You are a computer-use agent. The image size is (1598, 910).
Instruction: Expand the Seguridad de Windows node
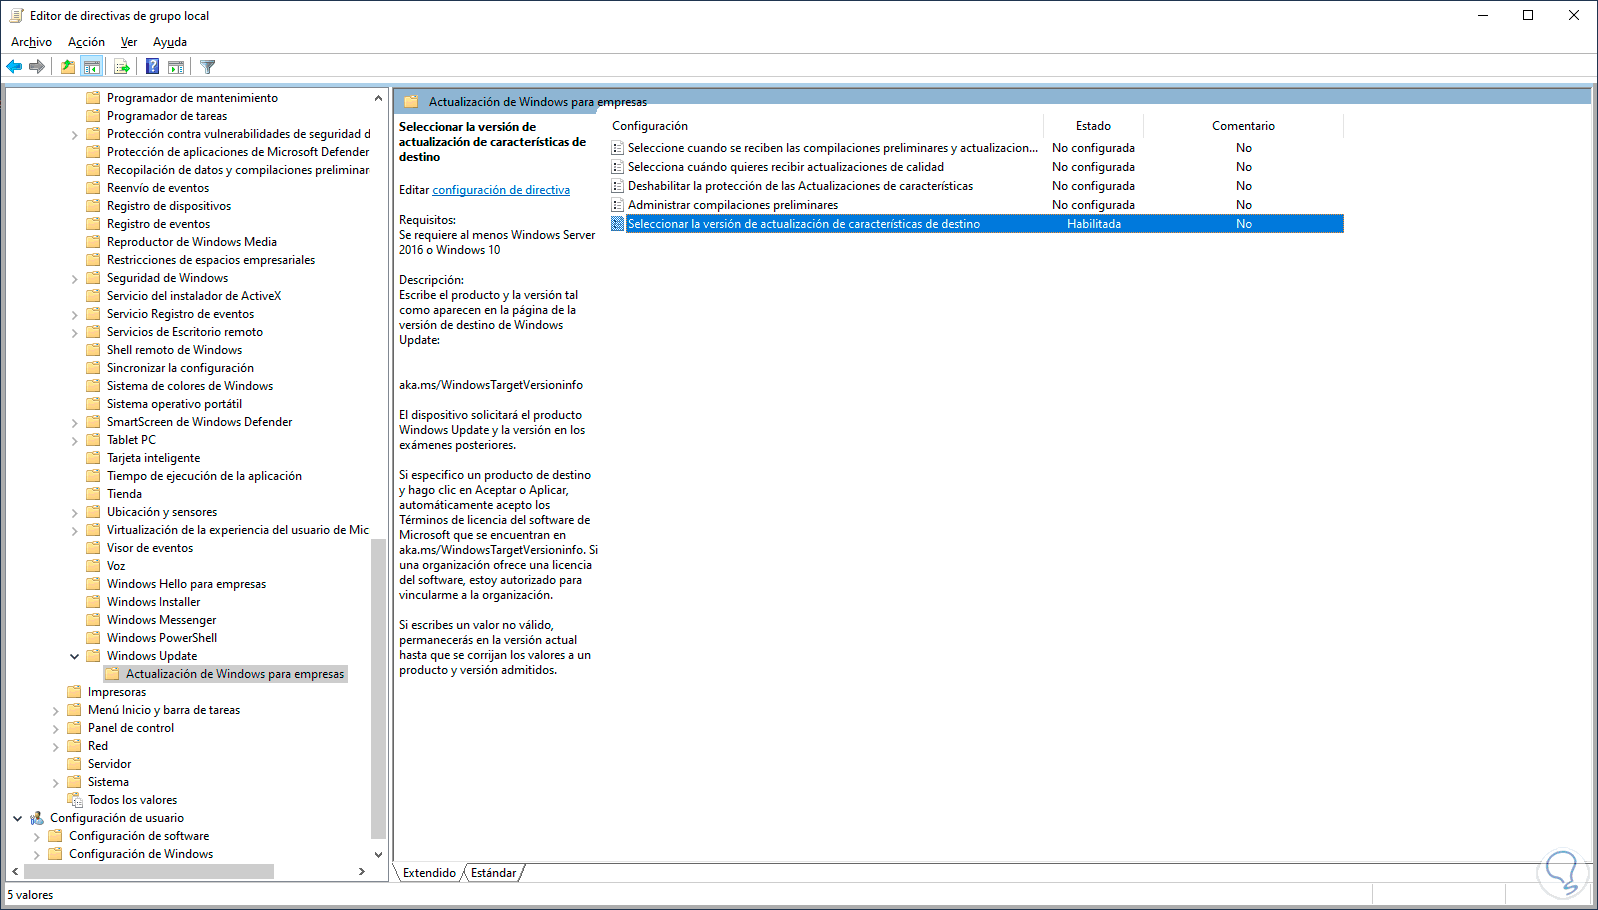74,279
